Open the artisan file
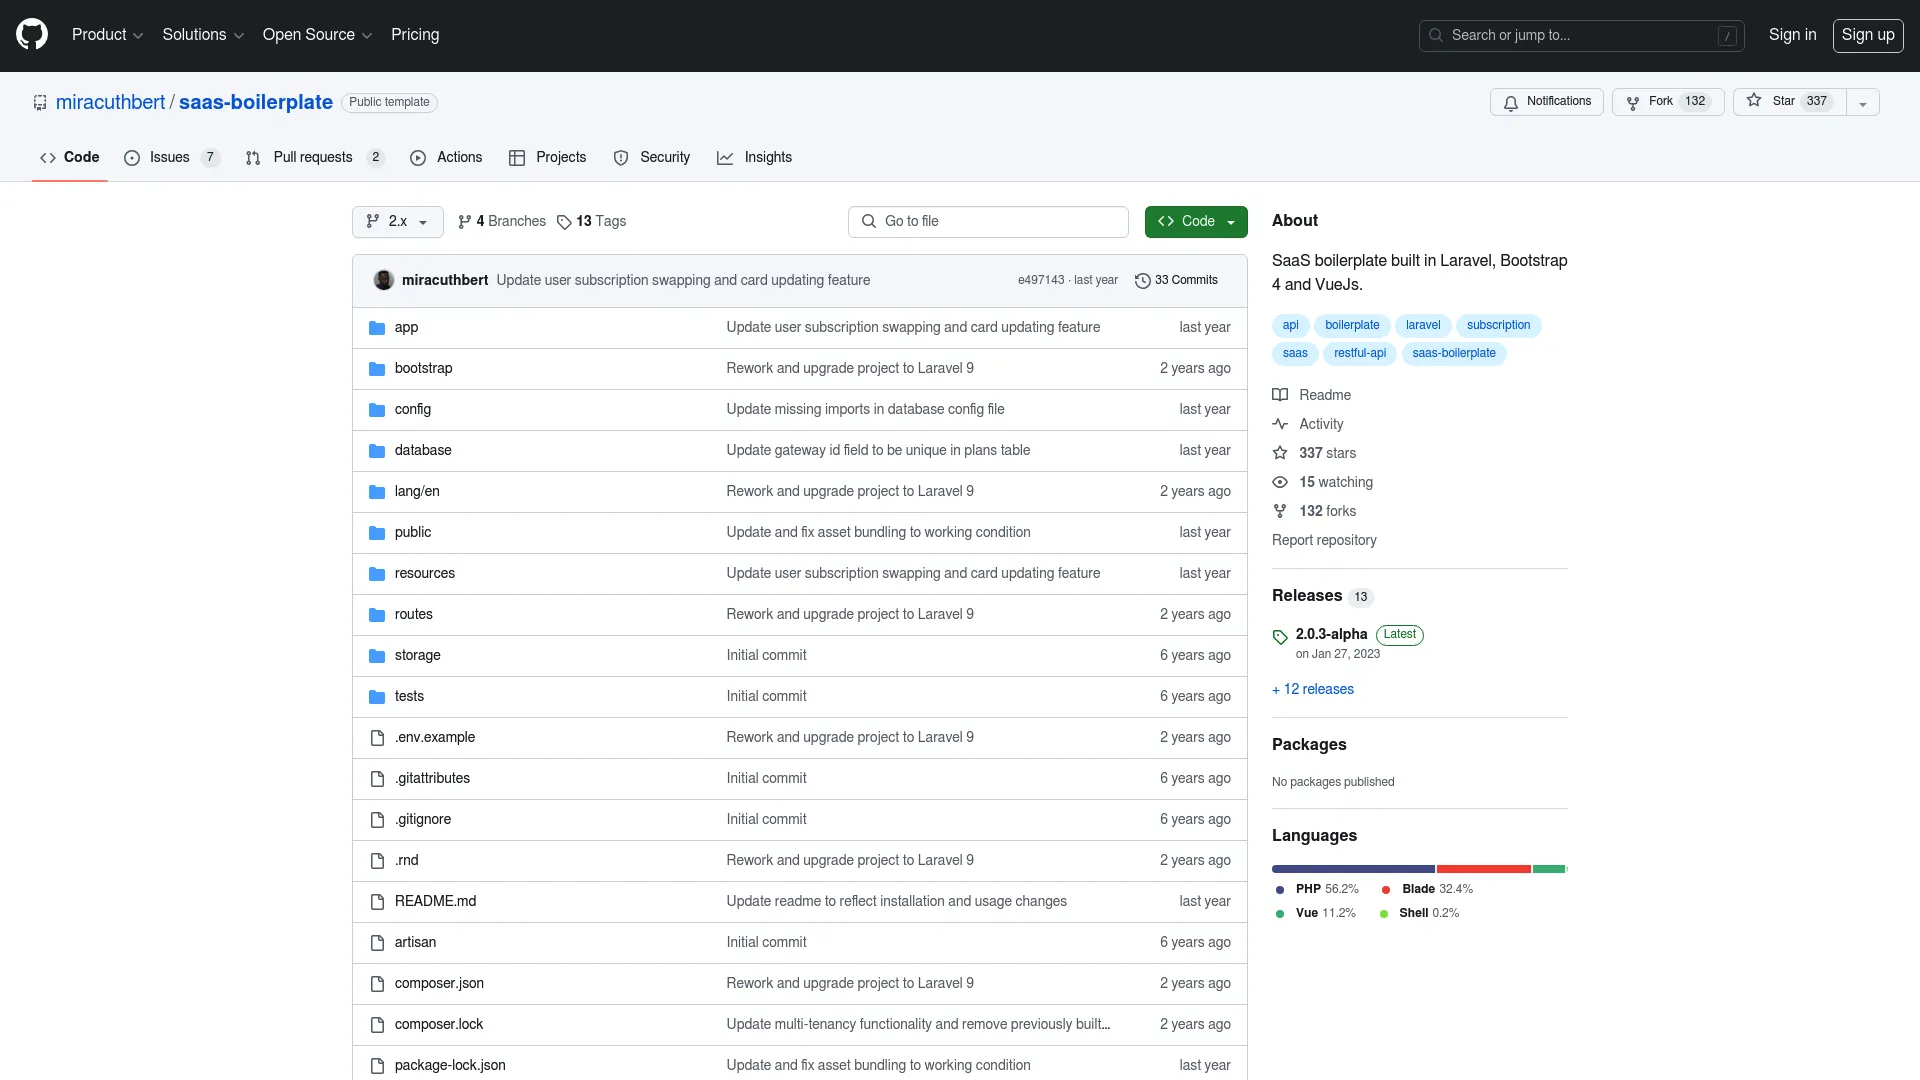 (415, 943)
